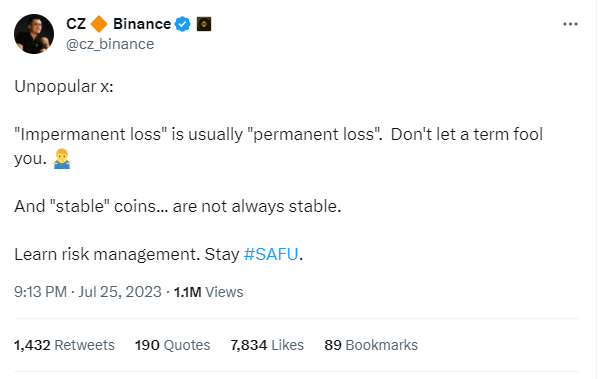609x379 pixels.
Task: Click the orange diamond emoji in name
Action: (x=99, y=24)
